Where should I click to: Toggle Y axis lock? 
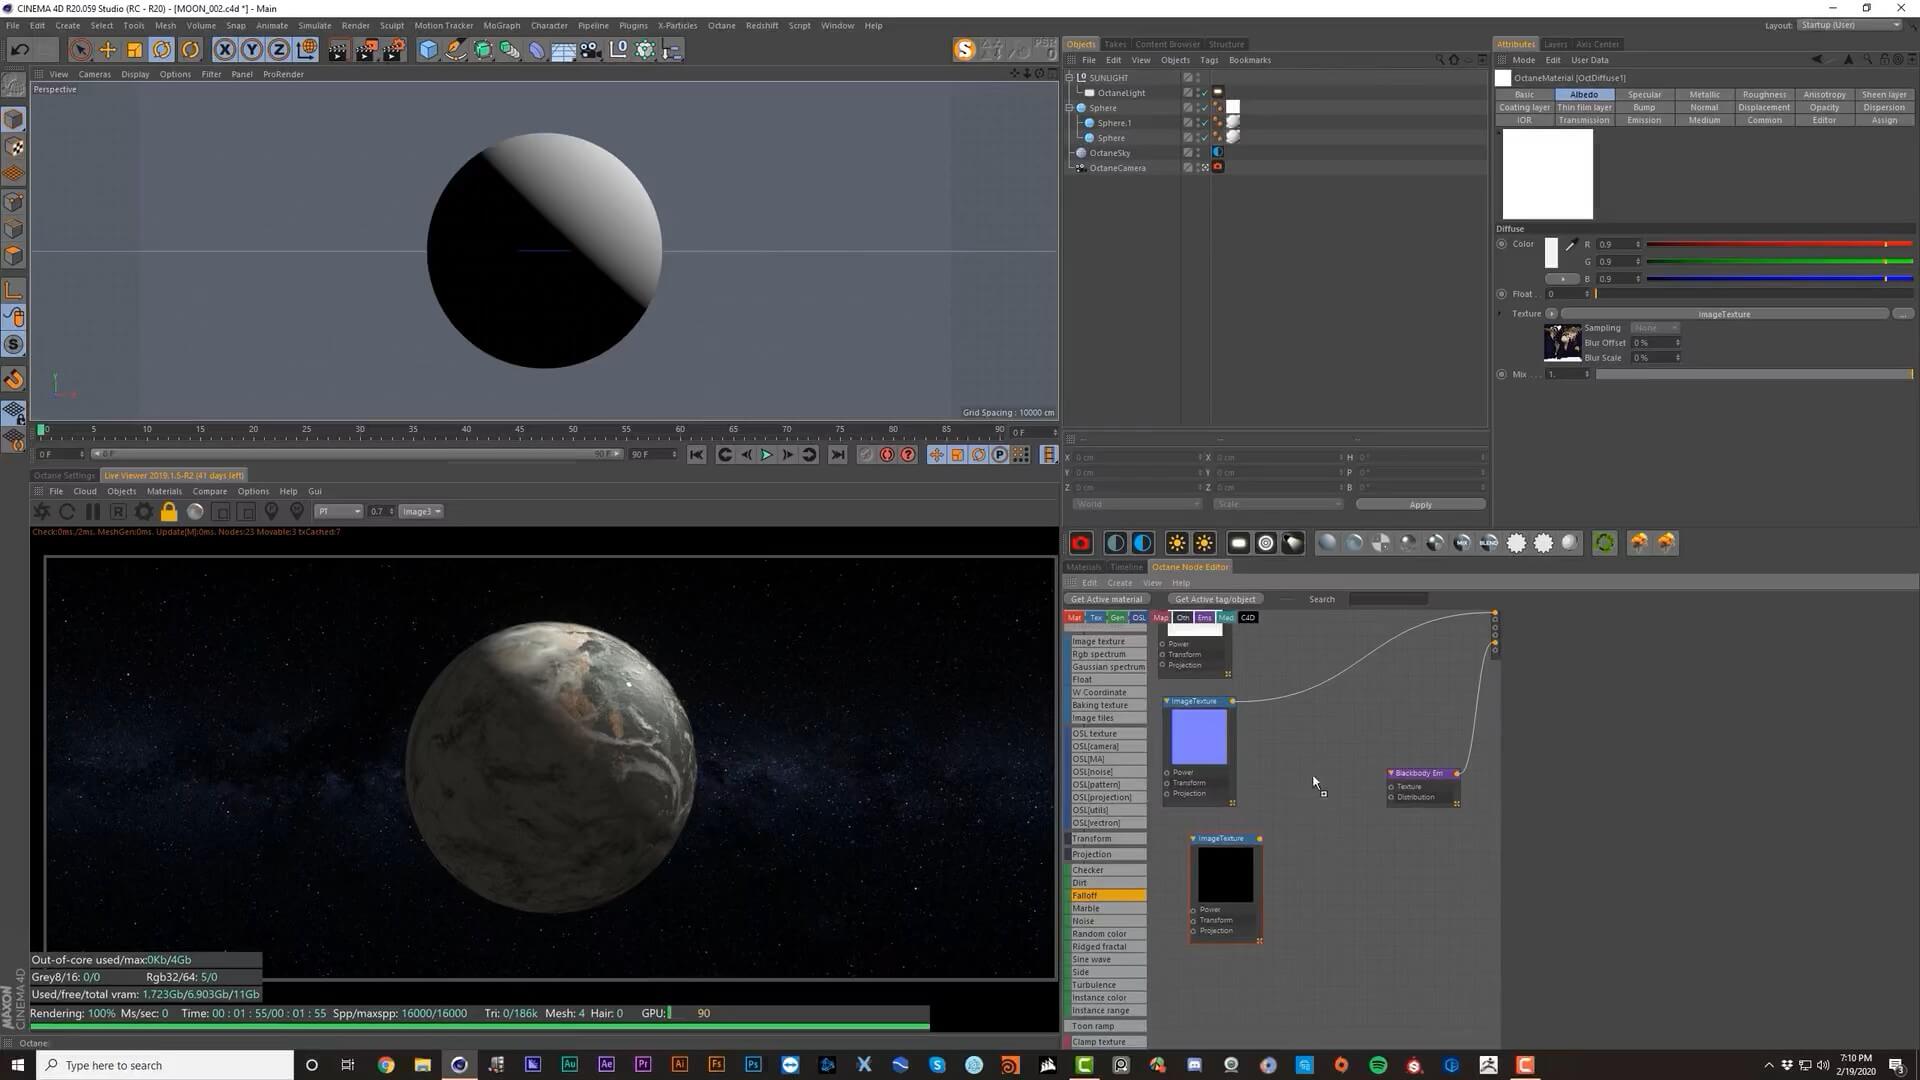point(252,49)
